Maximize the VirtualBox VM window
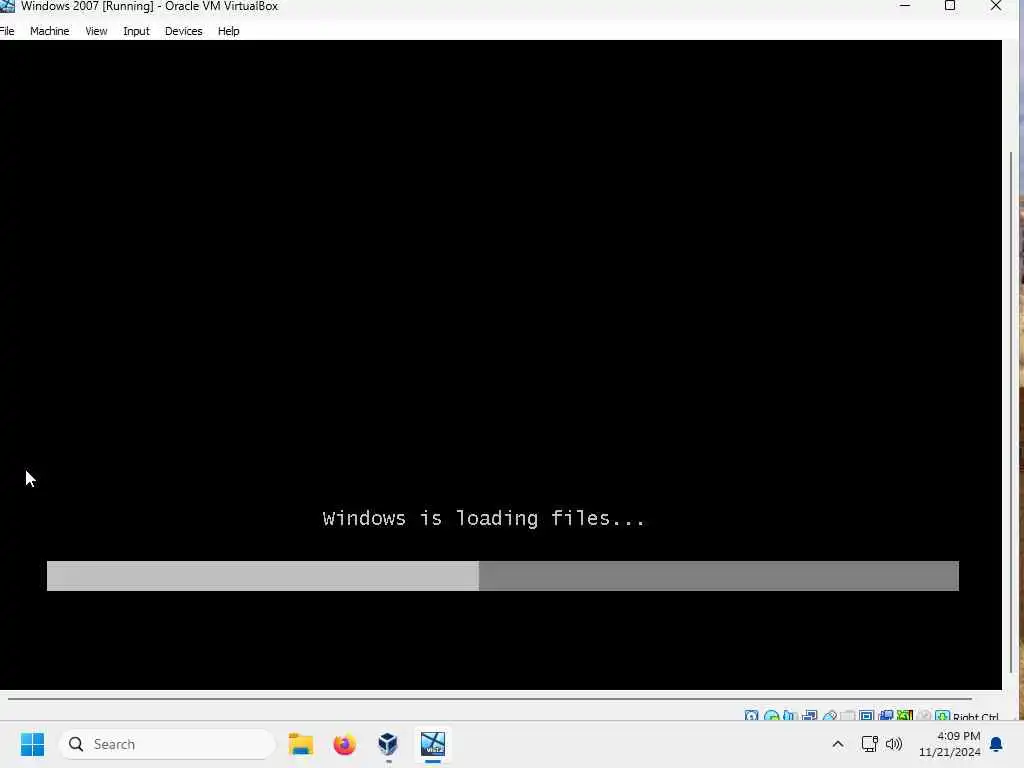1024x768 pixels. (x=950, y=6)
